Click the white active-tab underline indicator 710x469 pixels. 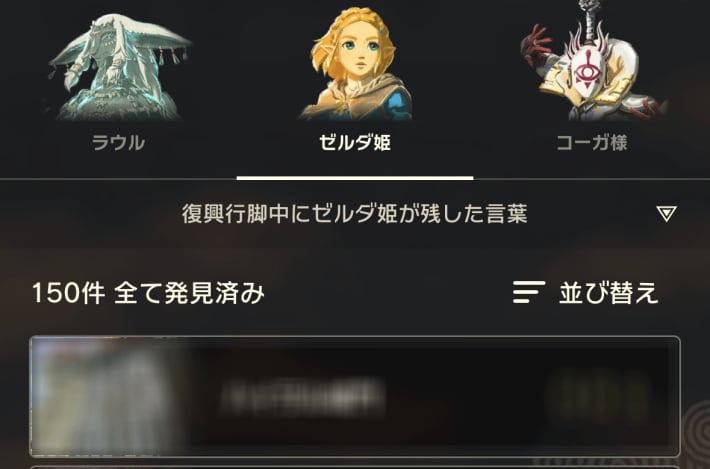[355, 178]
